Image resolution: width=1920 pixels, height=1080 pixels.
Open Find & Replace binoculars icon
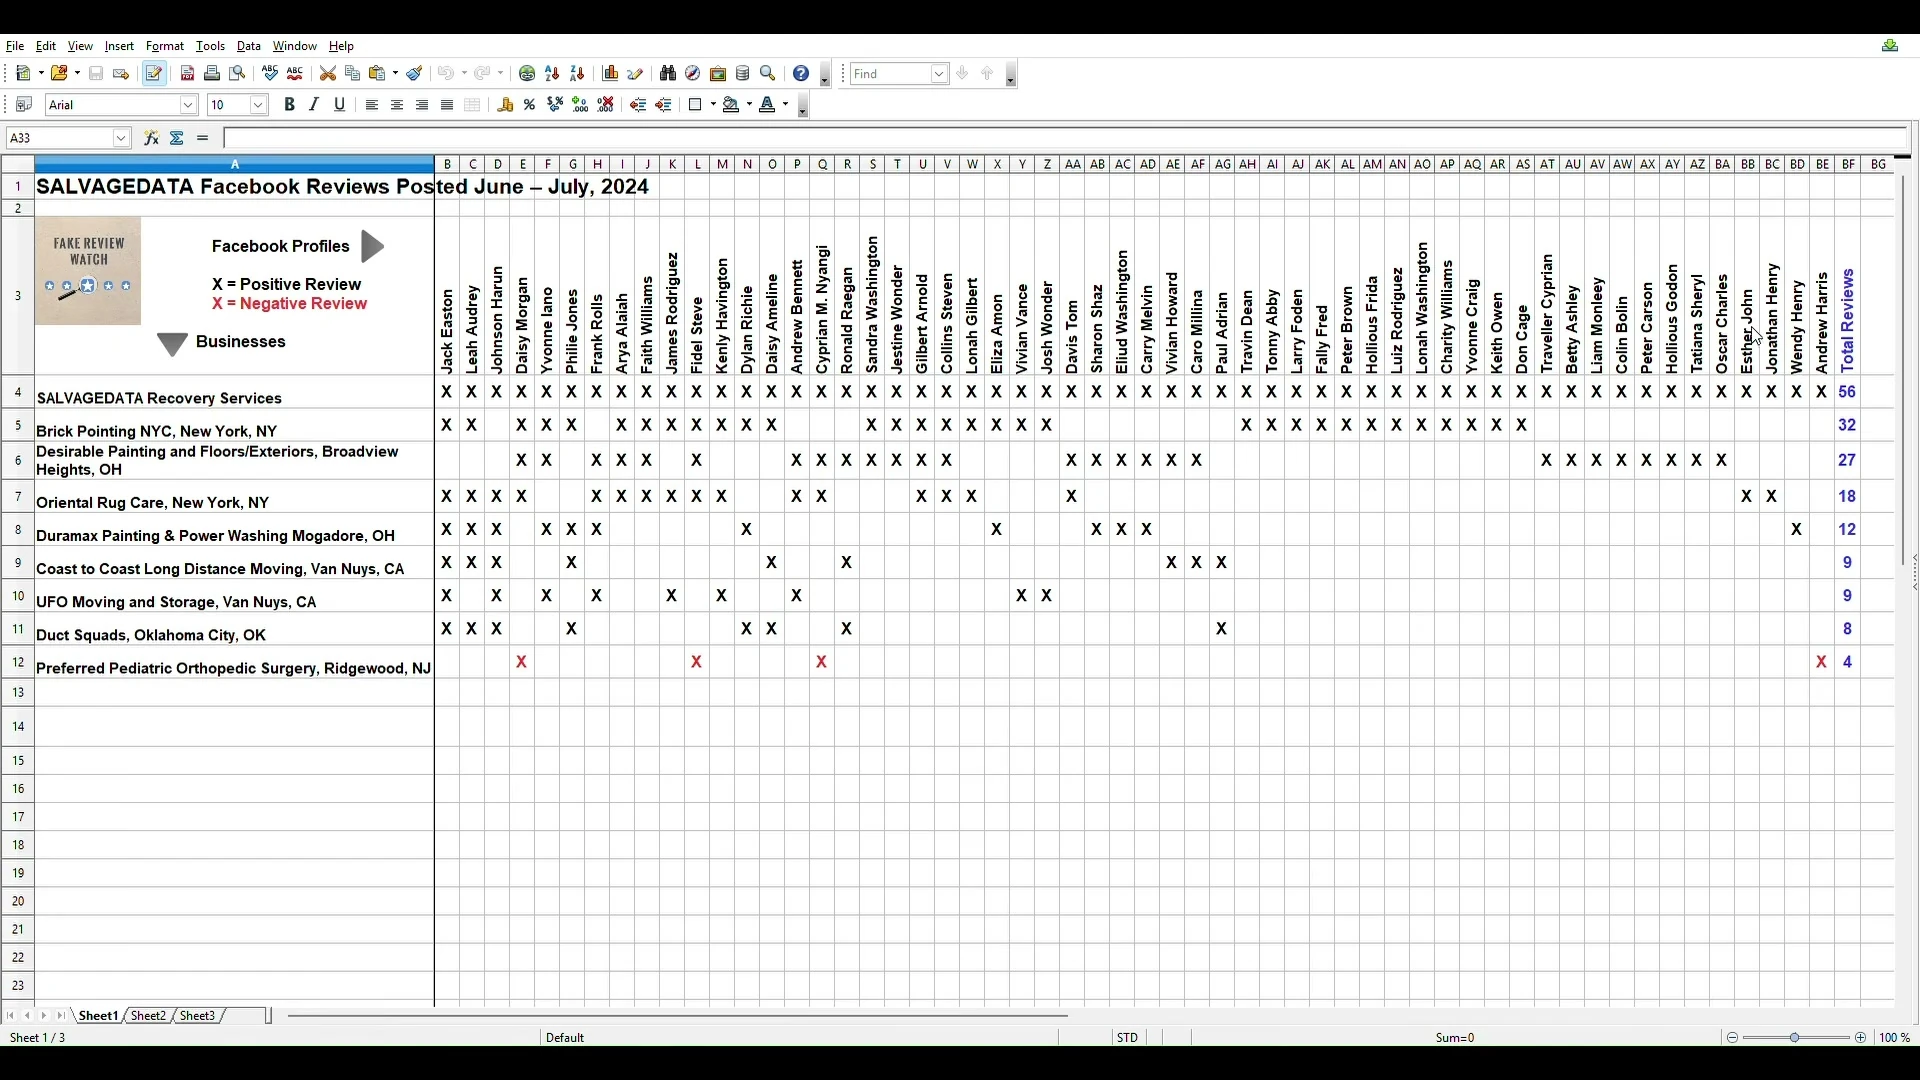669,74
